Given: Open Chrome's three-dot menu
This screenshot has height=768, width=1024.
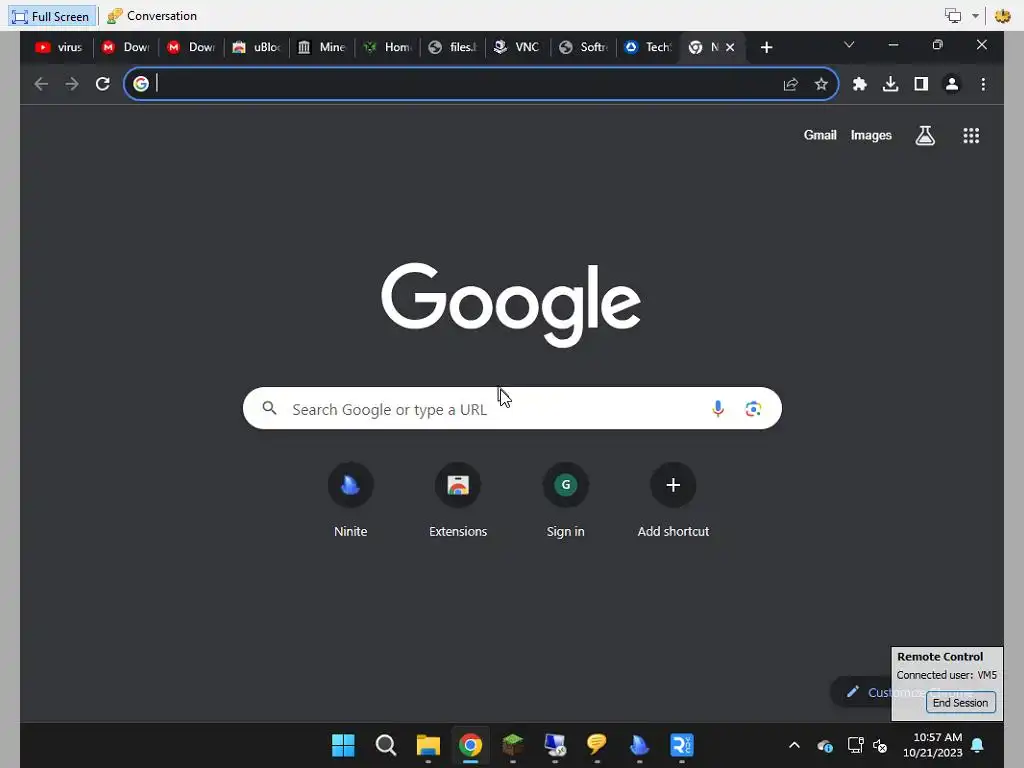Looking at the screenshot, I should [983, 84].
